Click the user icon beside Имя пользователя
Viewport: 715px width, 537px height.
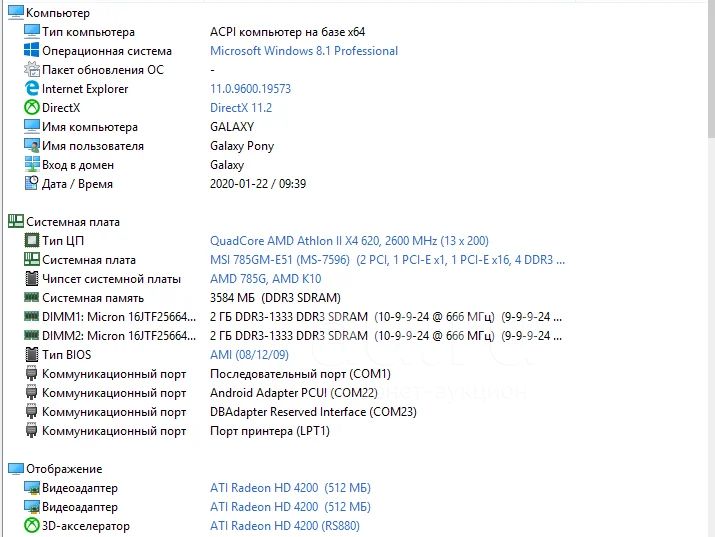click(31, 145)
